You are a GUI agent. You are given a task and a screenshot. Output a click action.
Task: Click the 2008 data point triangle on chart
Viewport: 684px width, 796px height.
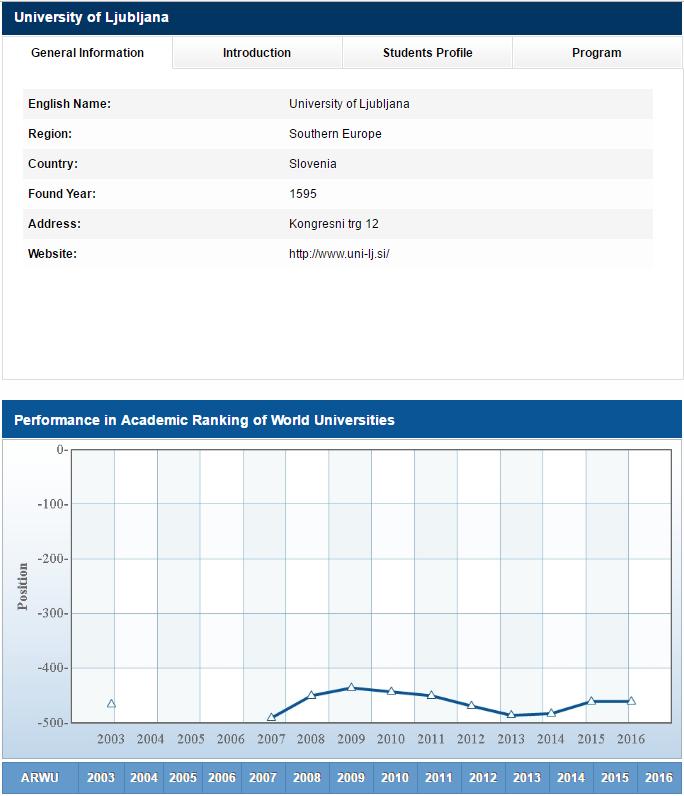(312, 695)
